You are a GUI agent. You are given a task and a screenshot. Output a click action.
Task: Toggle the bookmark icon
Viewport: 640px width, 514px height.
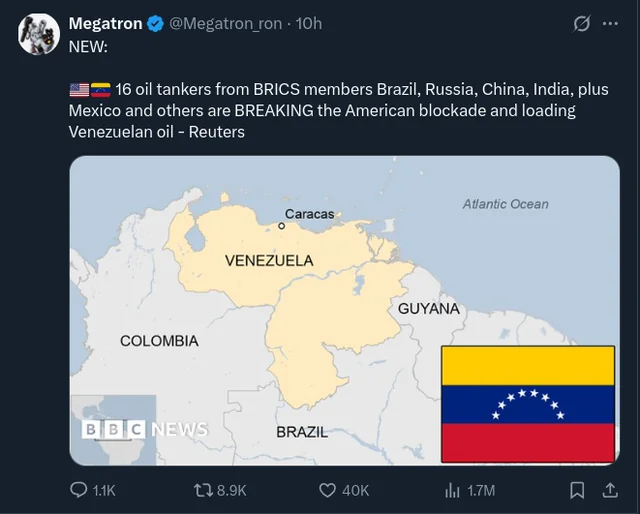tap(577, 490)
